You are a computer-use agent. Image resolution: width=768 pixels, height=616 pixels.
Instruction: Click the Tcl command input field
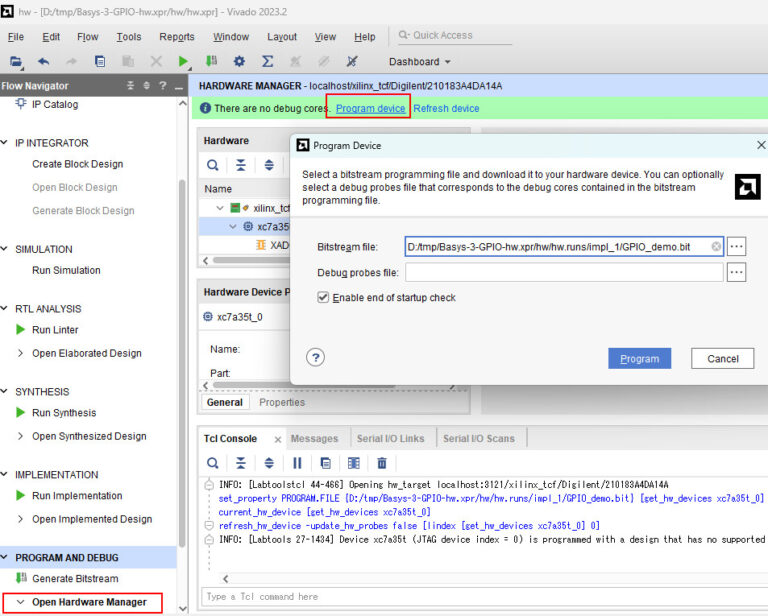480,597
